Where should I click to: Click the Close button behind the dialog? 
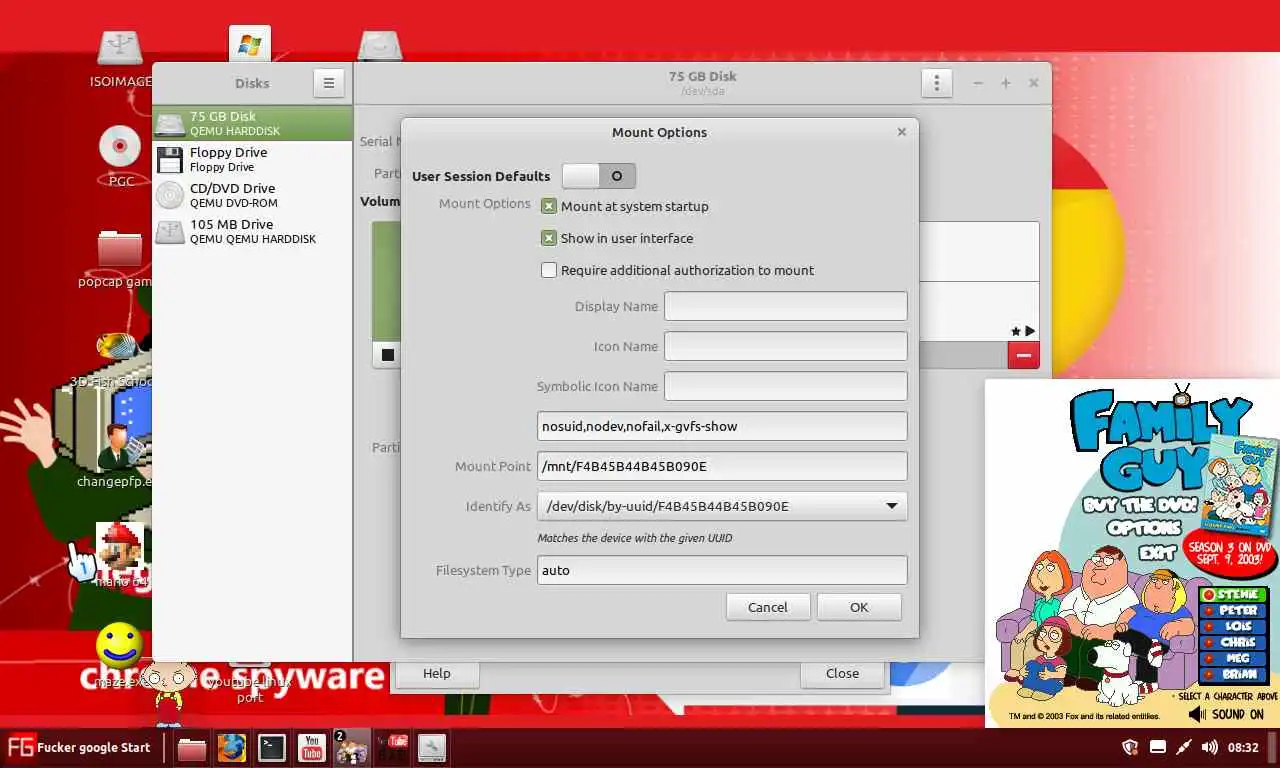pos(842,673)
